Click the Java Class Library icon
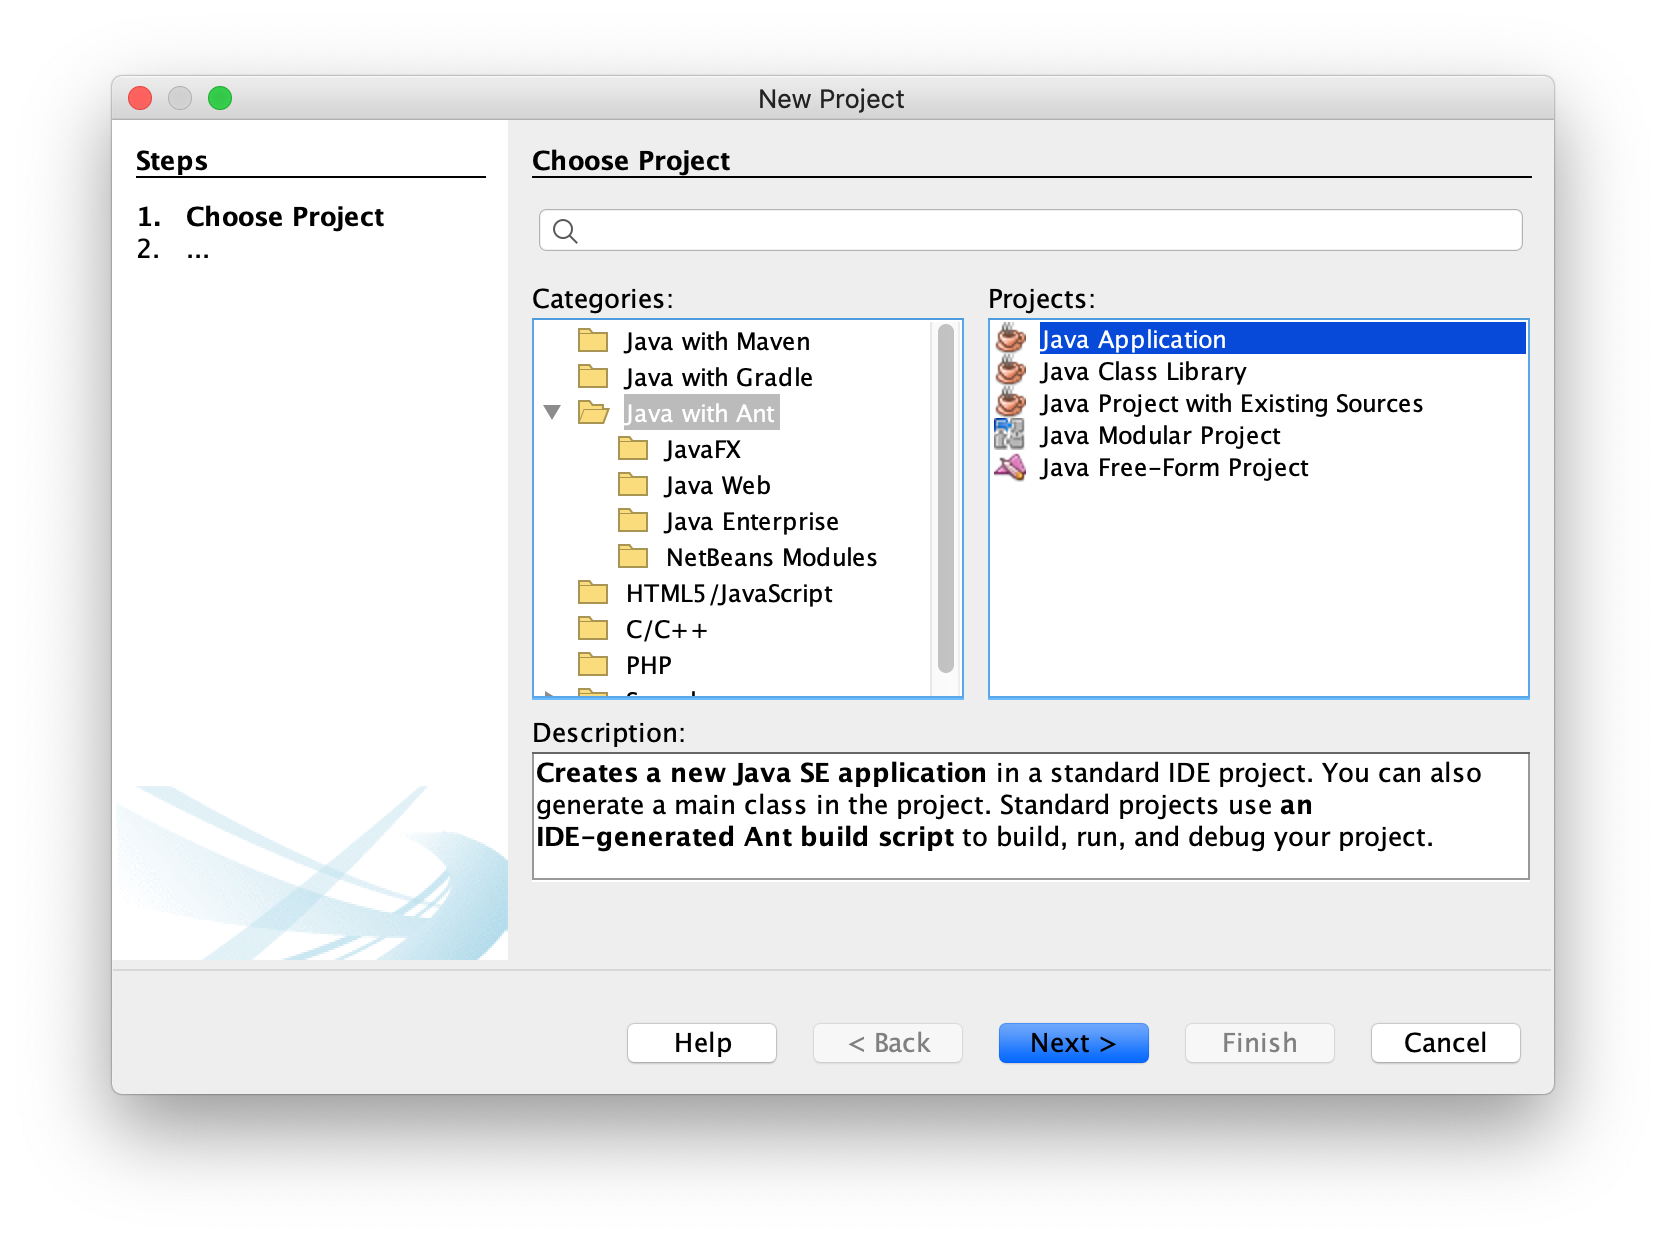 point(1011,371)
